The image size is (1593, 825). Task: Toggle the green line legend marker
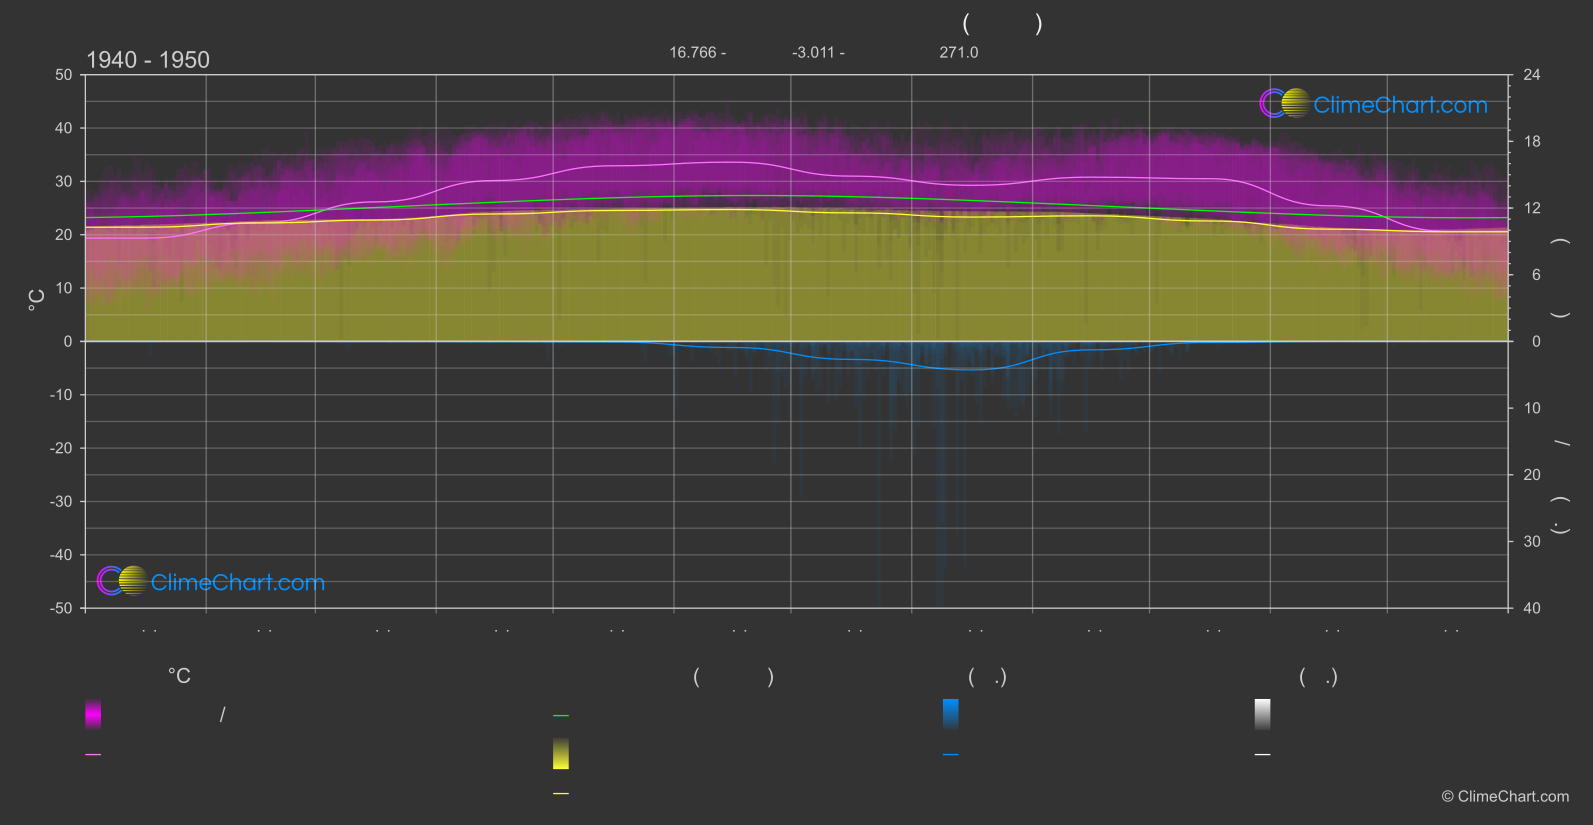click(x=561, y=716)
